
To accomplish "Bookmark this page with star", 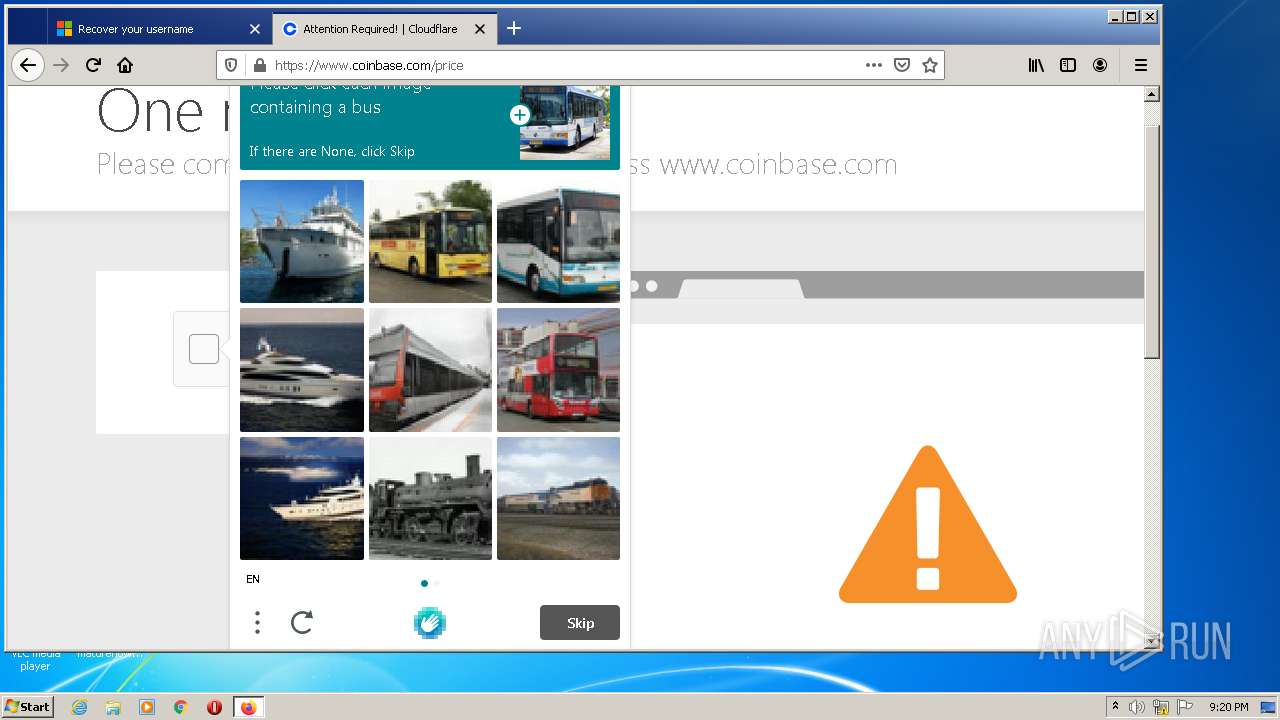I will click(930, 65).
